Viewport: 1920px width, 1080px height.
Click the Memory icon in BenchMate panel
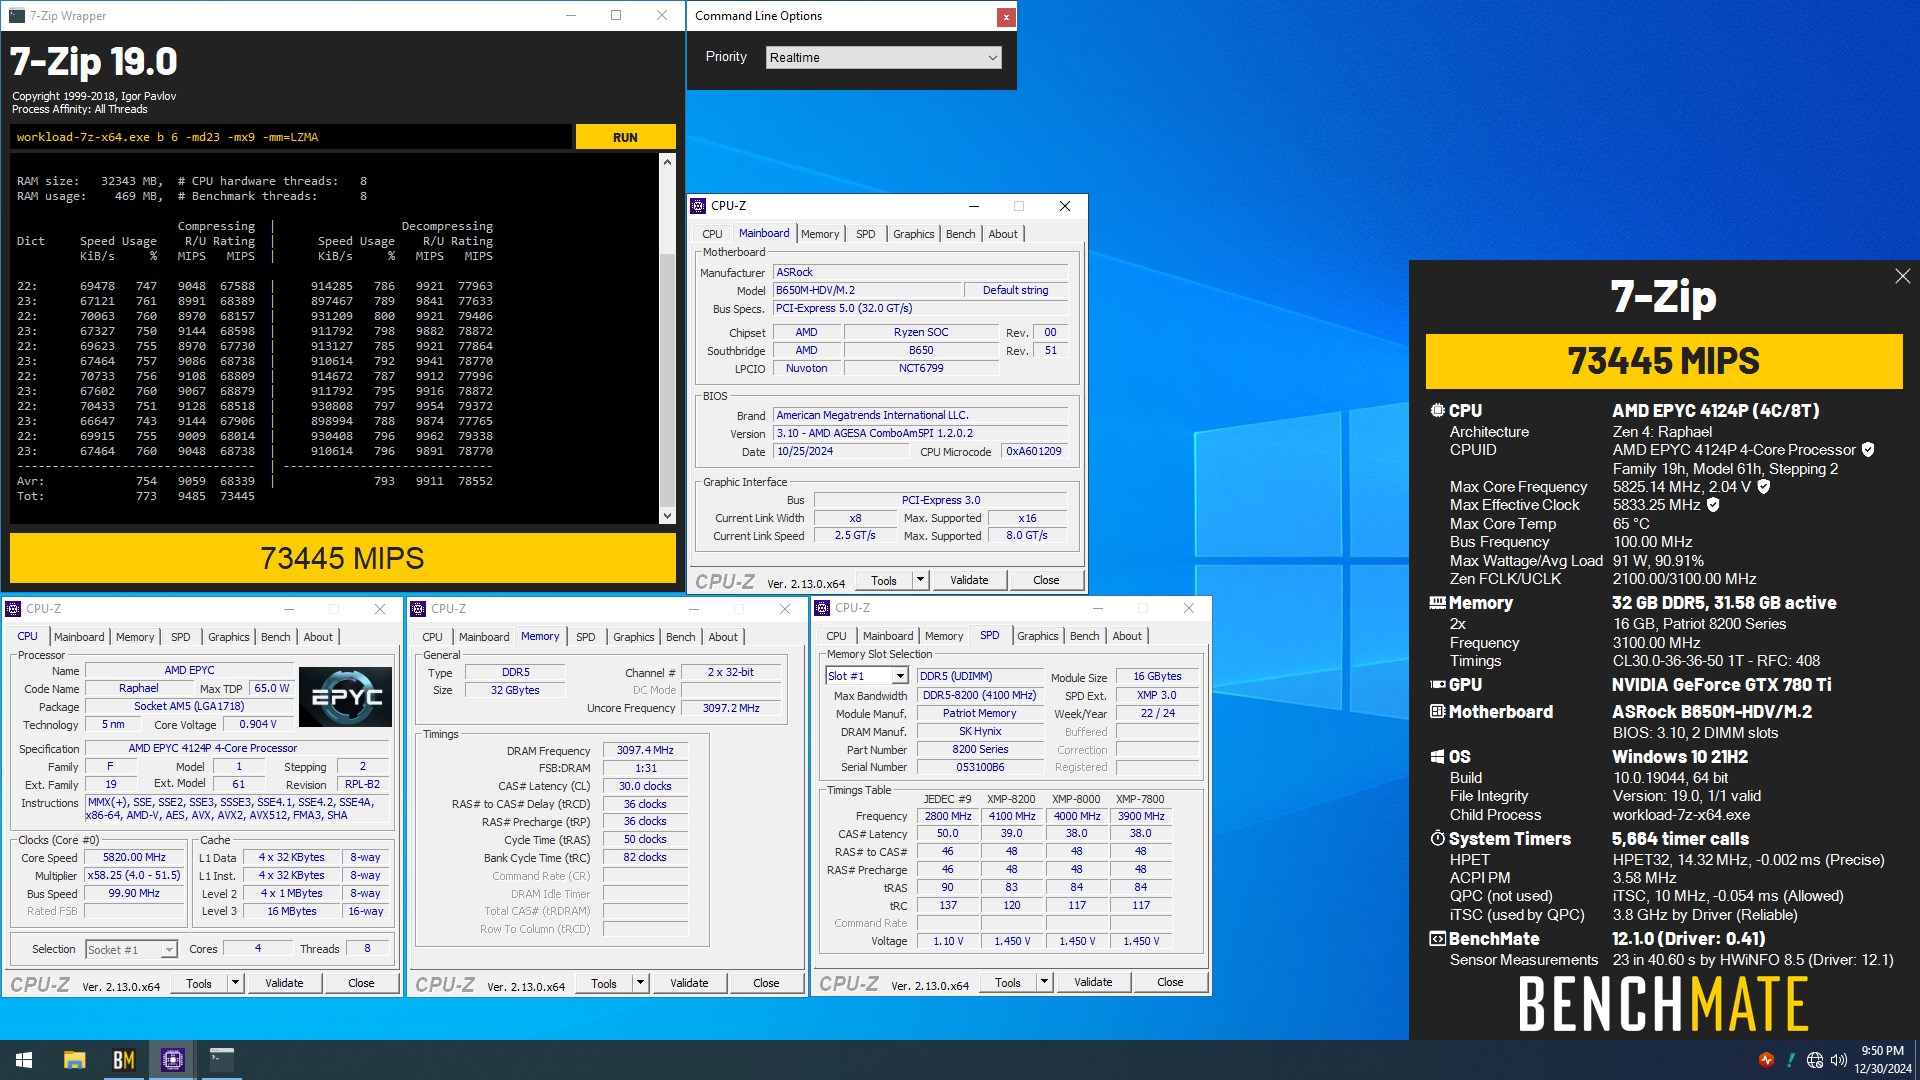(1437, 603)
